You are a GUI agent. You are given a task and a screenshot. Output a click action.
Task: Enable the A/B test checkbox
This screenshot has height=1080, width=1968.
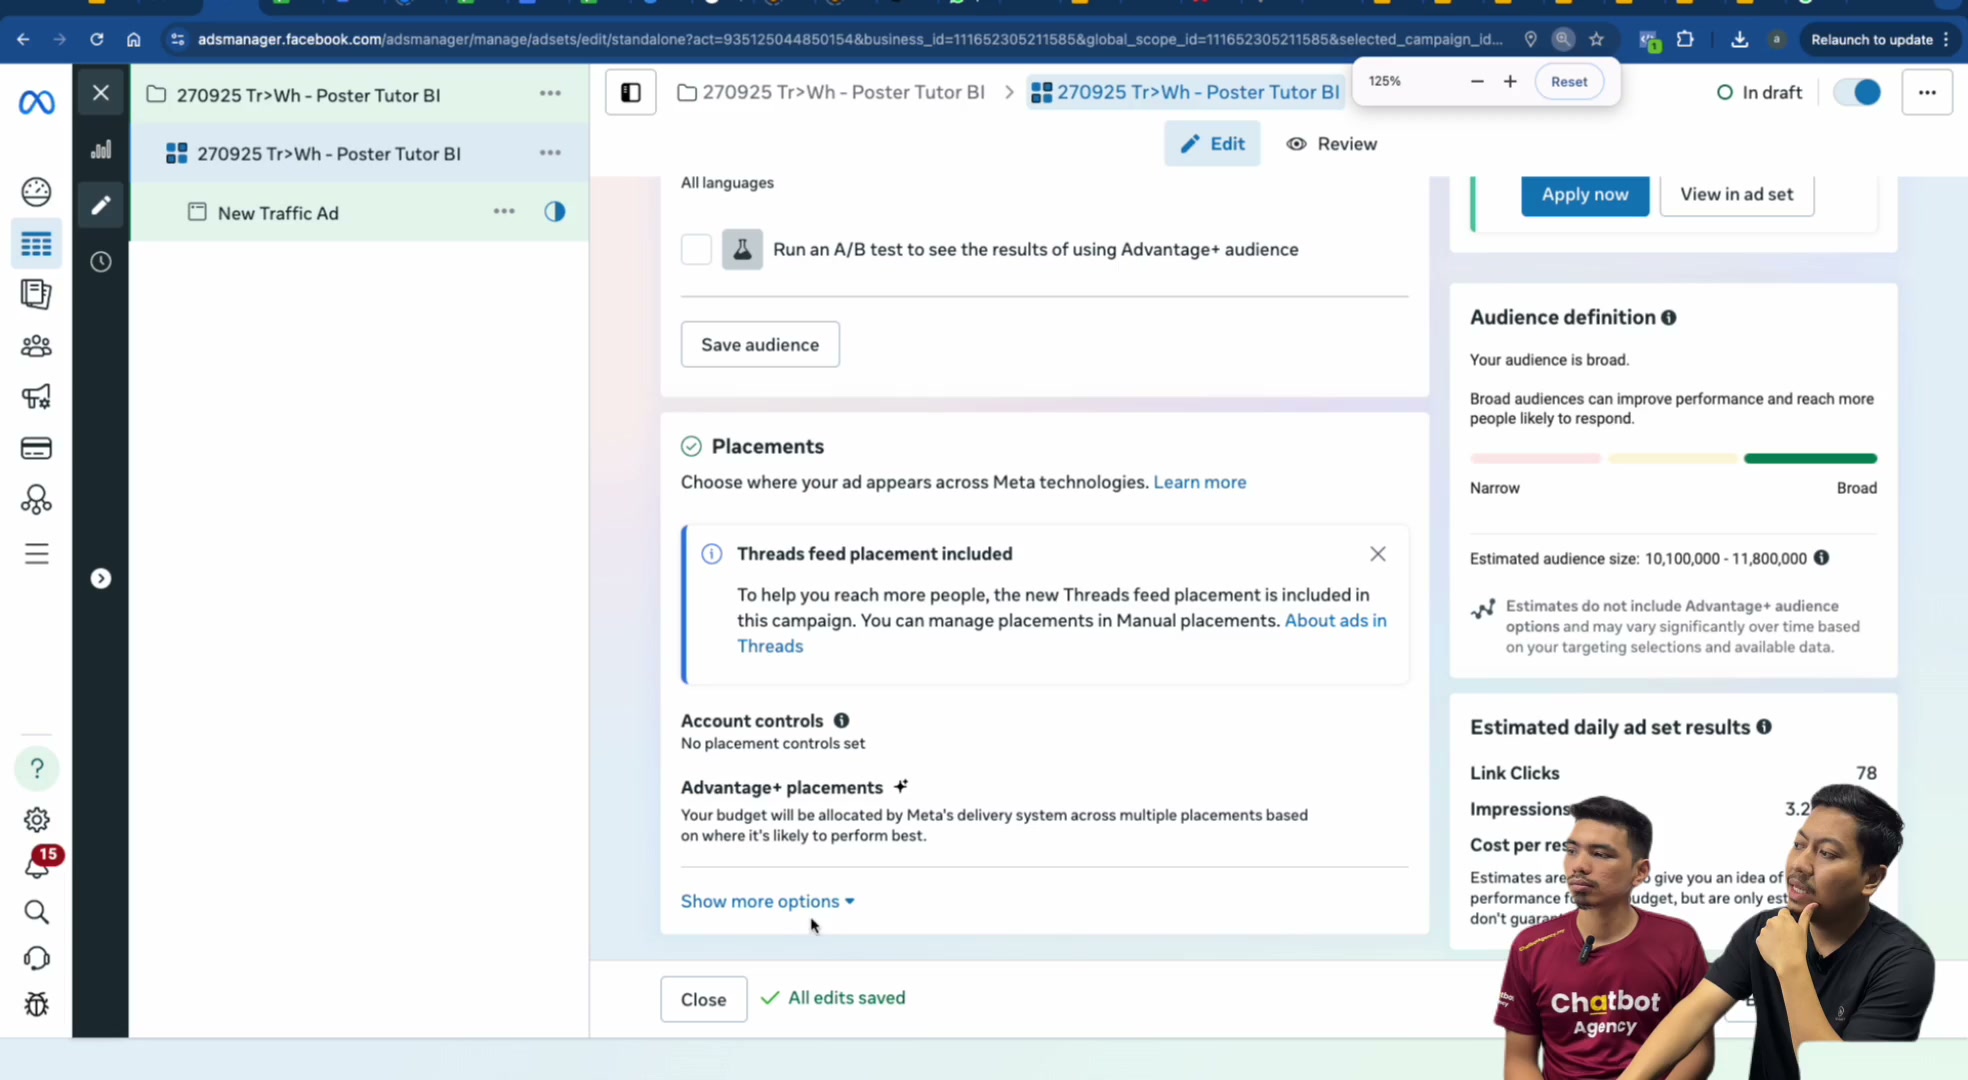696,249
